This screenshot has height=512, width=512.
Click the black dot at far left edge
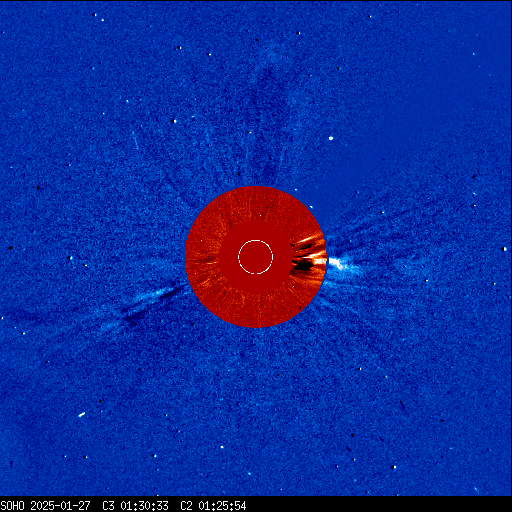coord(11,248)
